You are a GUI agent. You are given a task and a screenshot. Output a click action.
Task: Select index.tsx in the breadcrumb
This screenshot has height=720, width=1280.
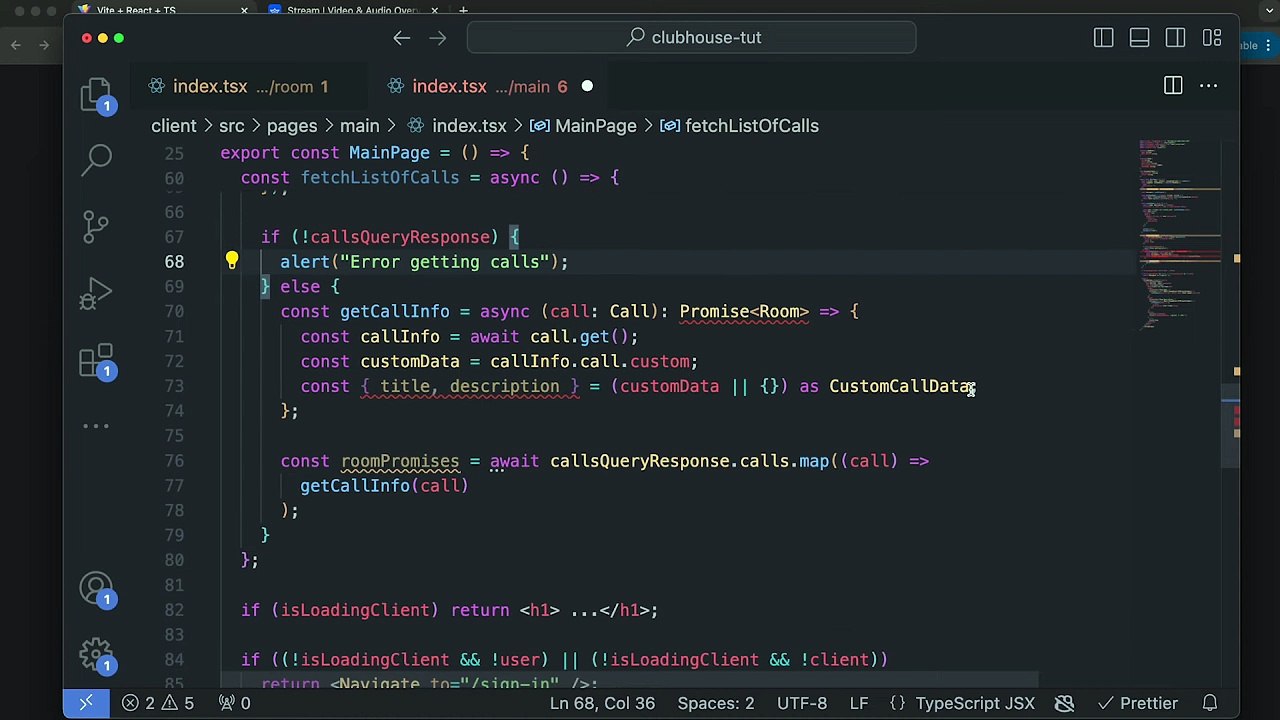[457, 126]
